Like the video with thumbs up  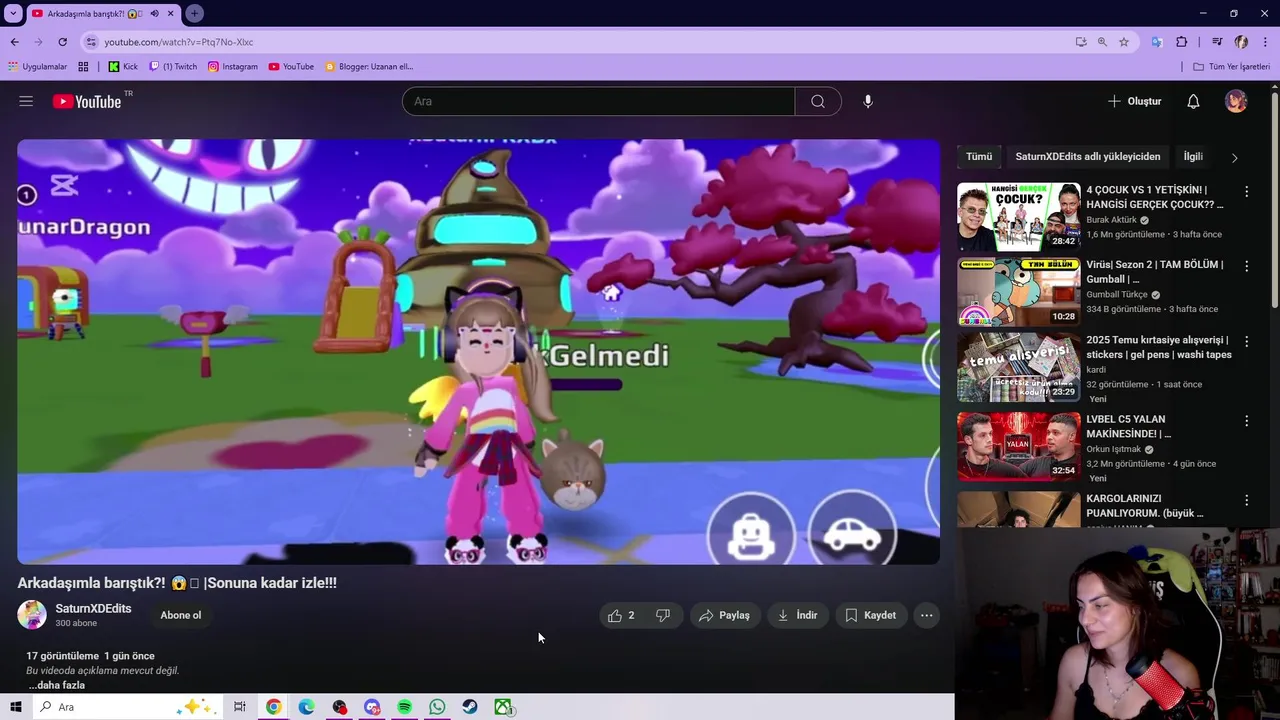[x=621, y=615]
